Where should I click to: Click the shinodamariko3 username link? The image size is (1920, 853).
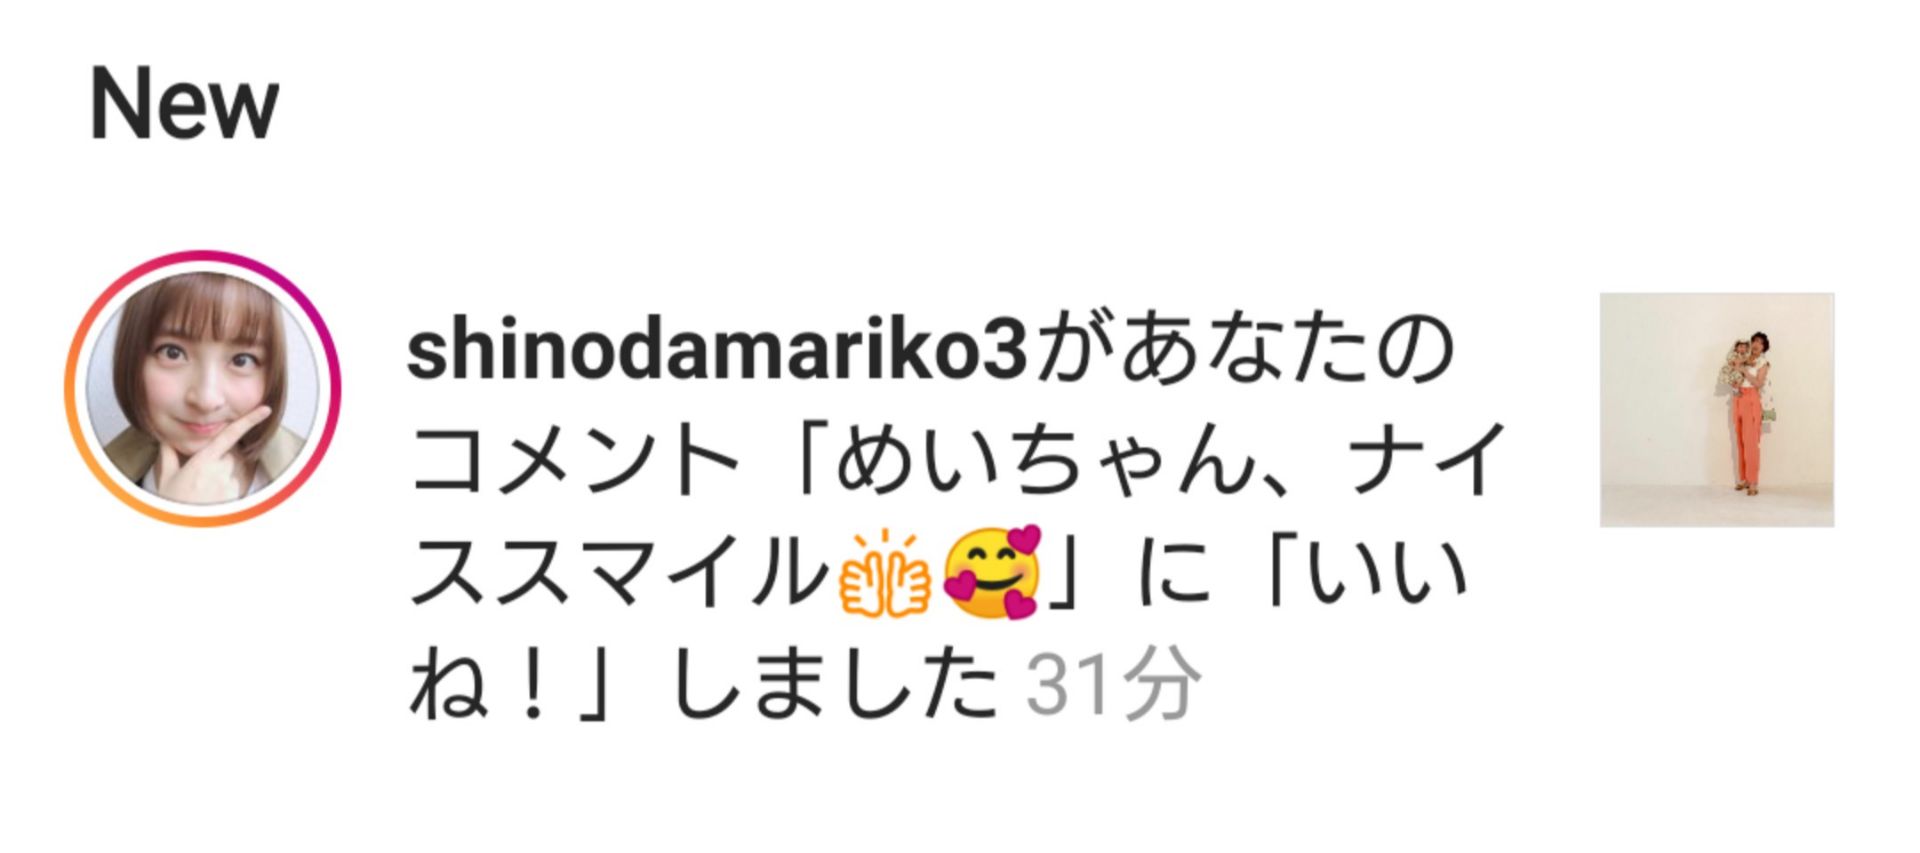point(718,350)
